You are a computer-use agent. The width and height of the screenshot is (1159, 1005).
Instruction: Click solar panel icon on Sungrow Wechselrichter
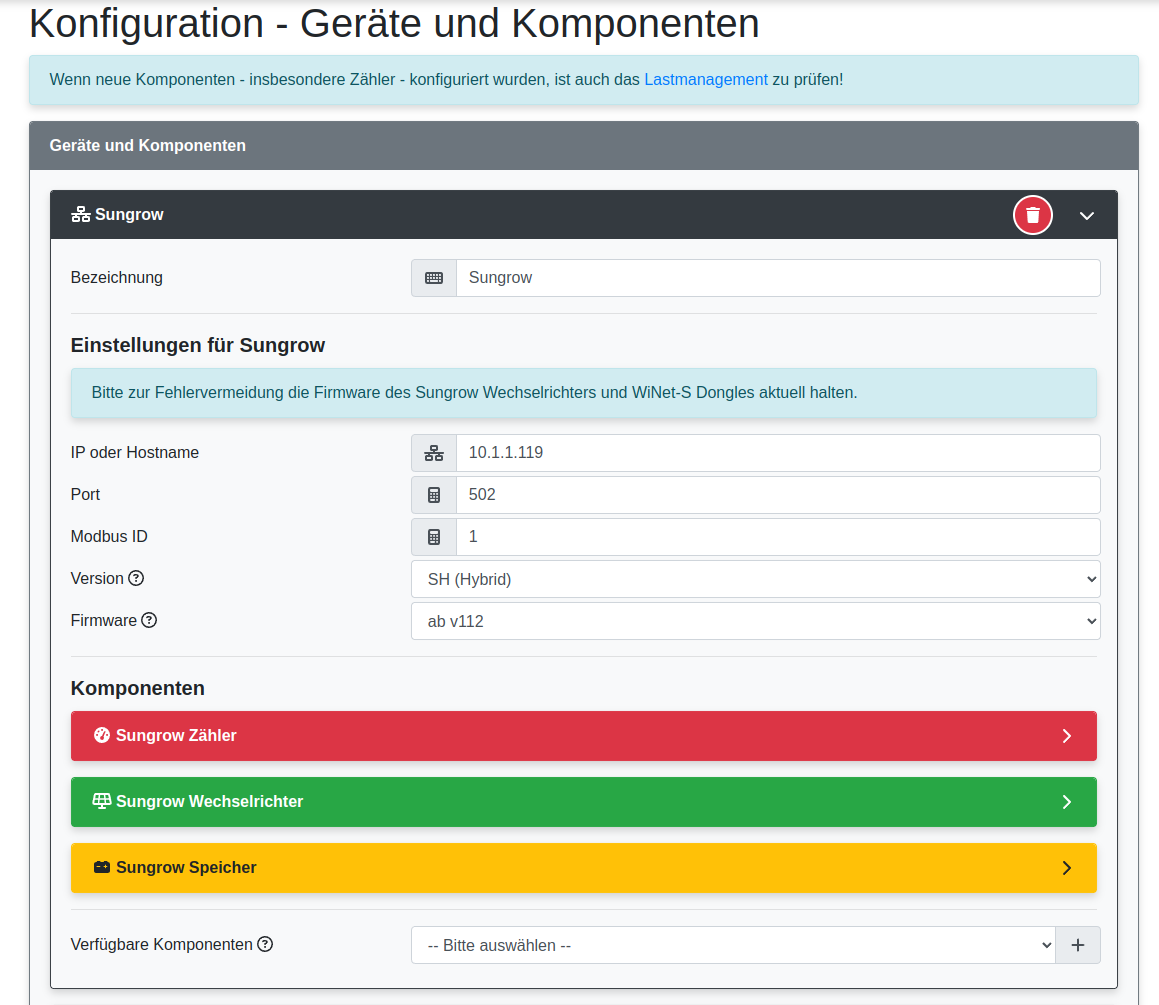102,801
